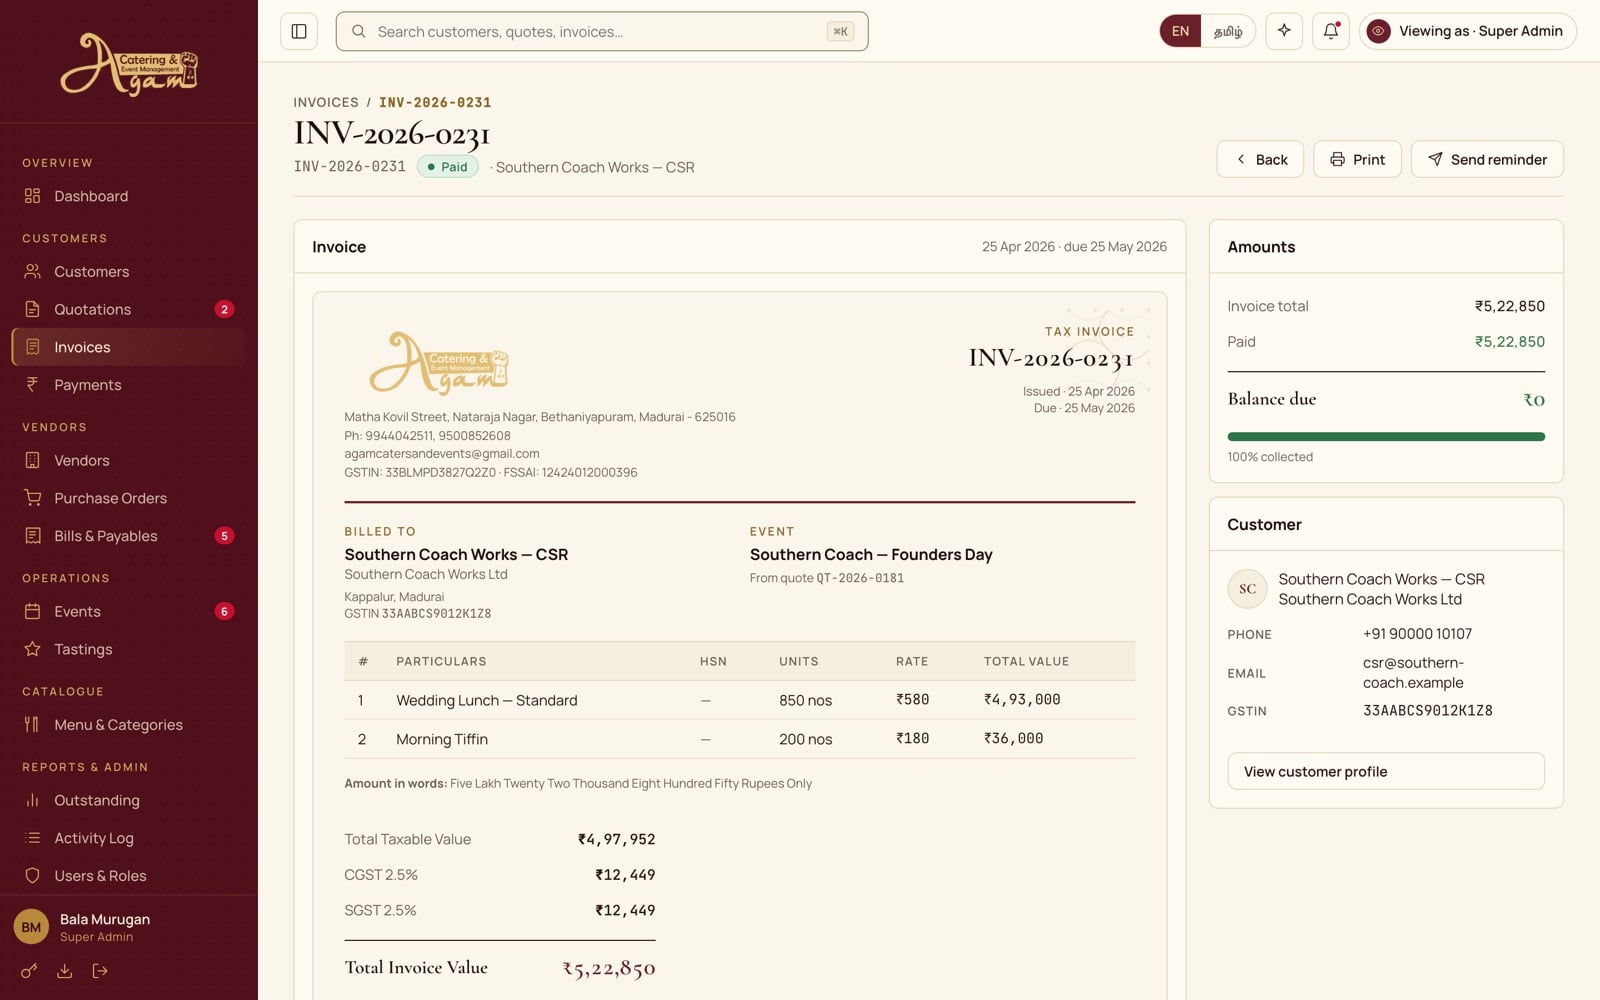The width and height of the screenshot is (1600, 1000).
Task: Go to Events page
Action: click(x=129, y=612)
